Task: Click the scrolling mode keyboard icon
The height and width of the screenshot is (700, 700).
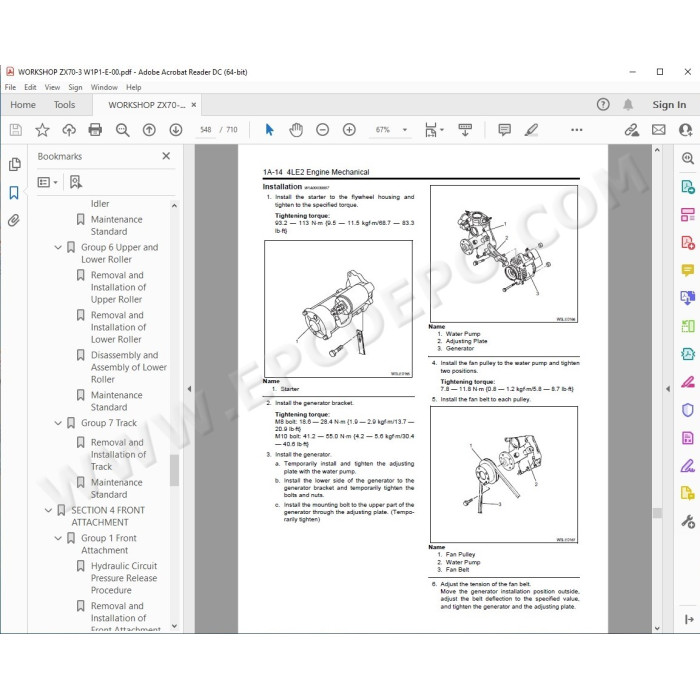Action: point(465,130)
